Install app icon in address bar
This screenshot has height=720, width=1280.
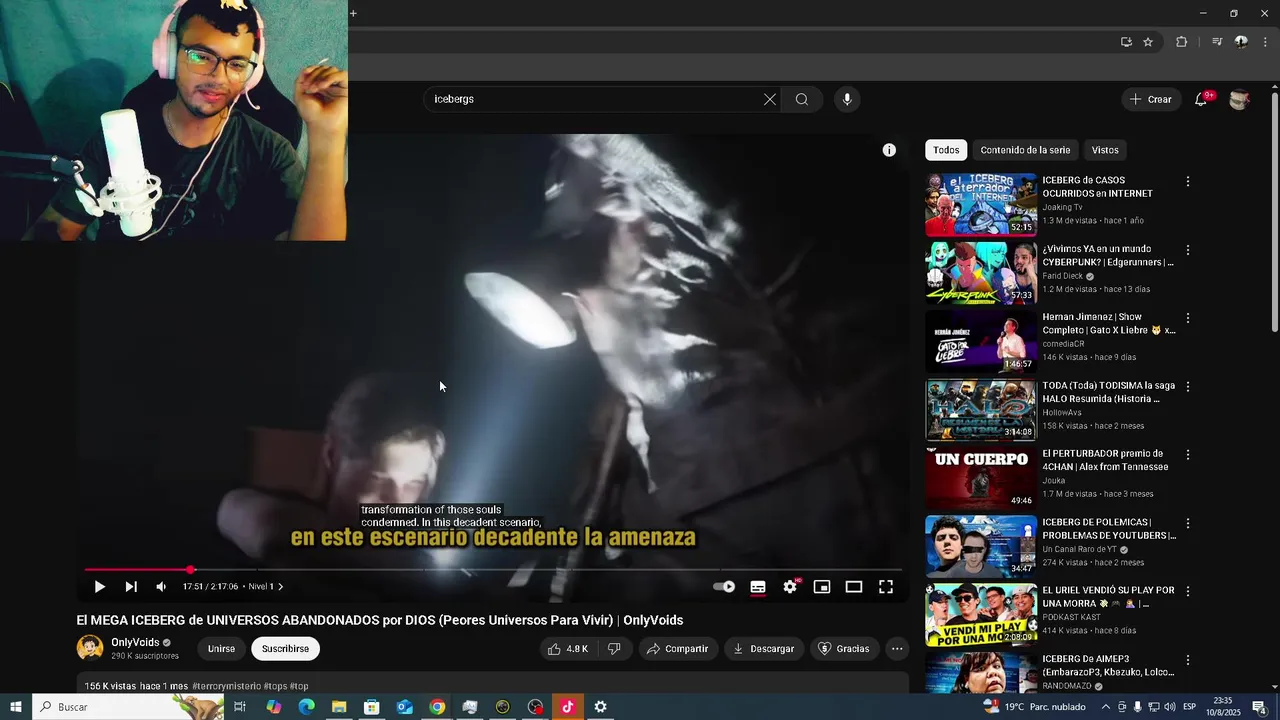click(x=1126, y=42)
